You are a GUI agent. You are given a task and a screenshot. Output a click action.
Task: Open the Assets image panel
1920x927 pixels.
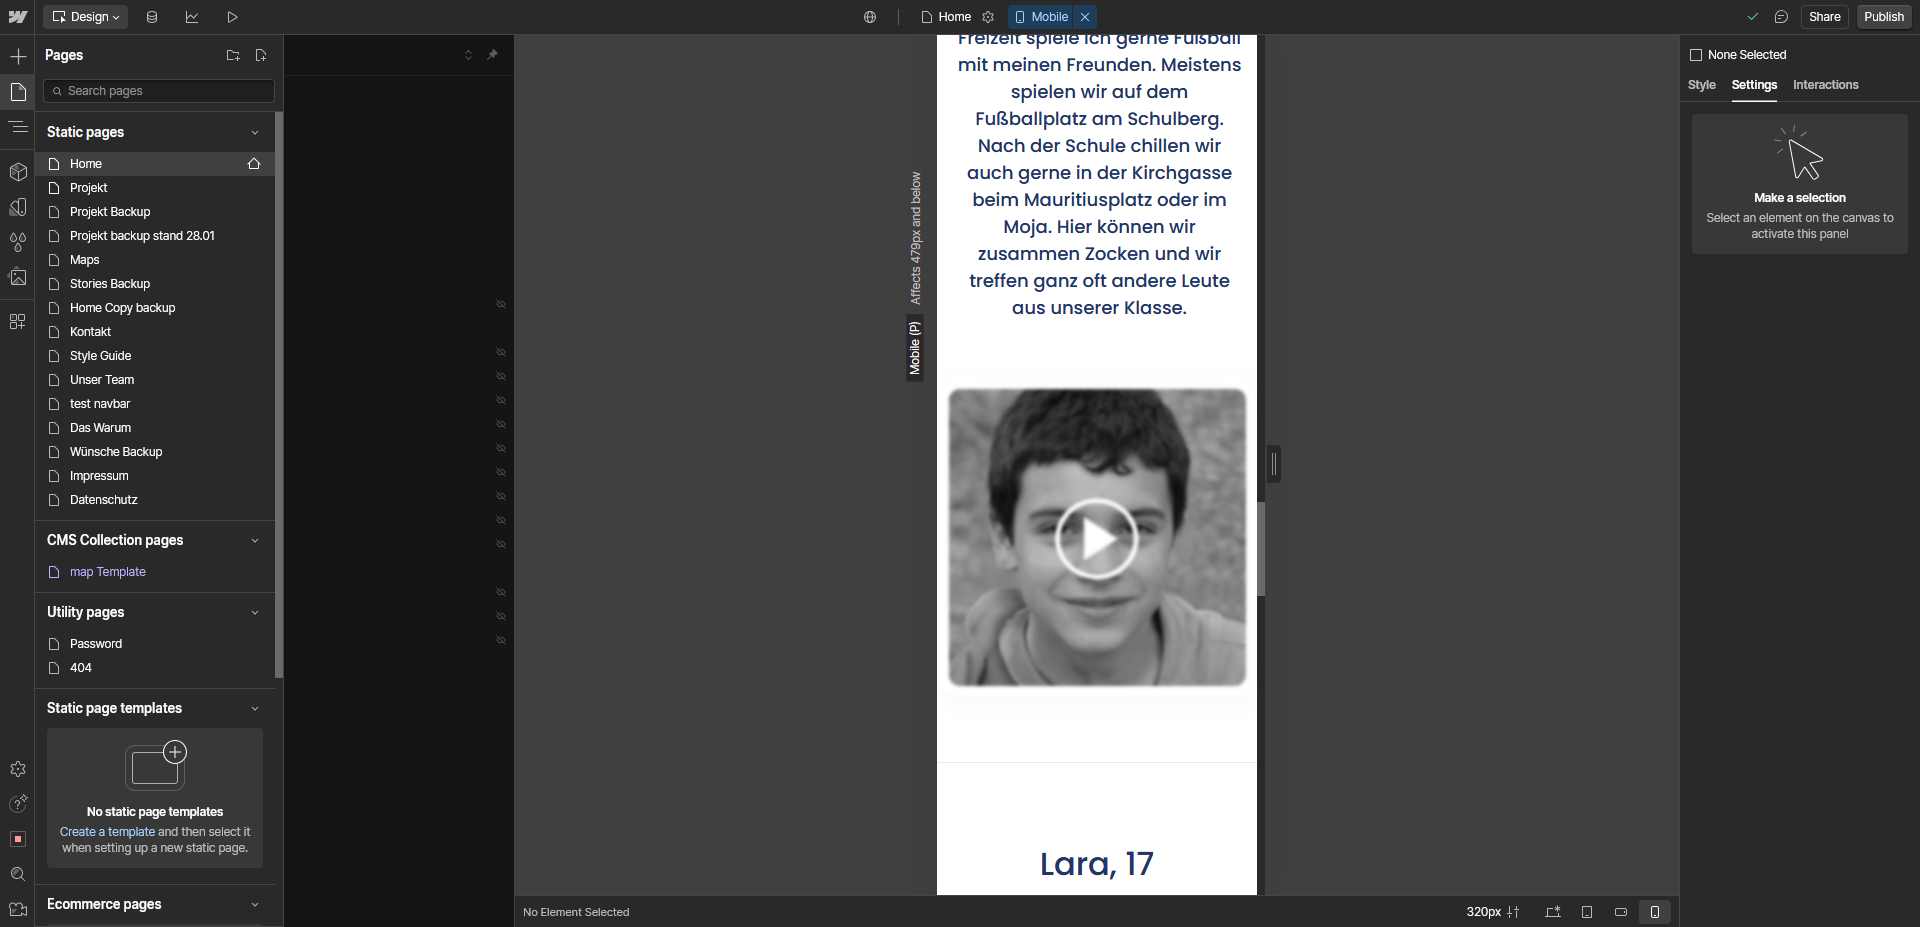(18, 277)
